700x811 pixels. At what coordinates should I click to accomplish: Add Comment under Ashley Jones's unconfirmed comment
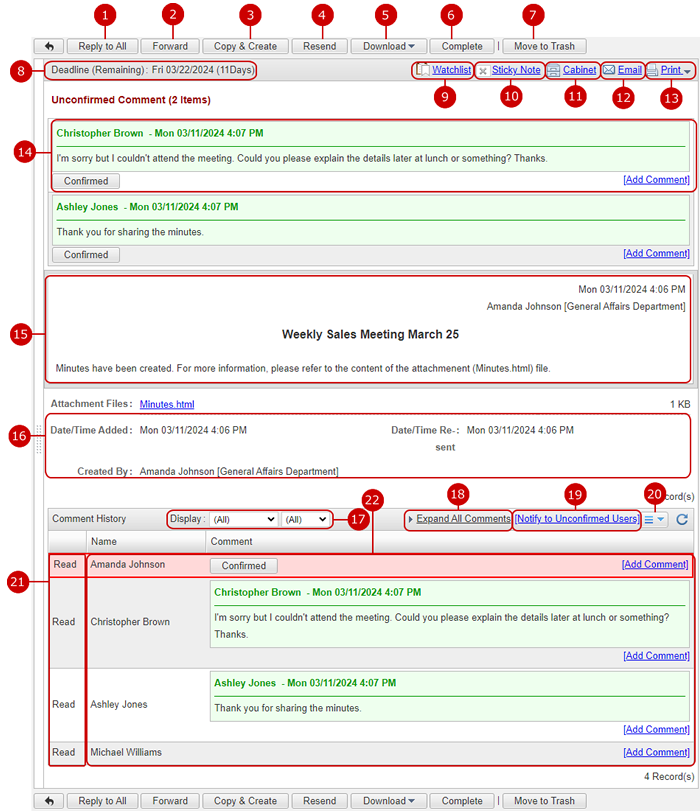coord(656,253)
